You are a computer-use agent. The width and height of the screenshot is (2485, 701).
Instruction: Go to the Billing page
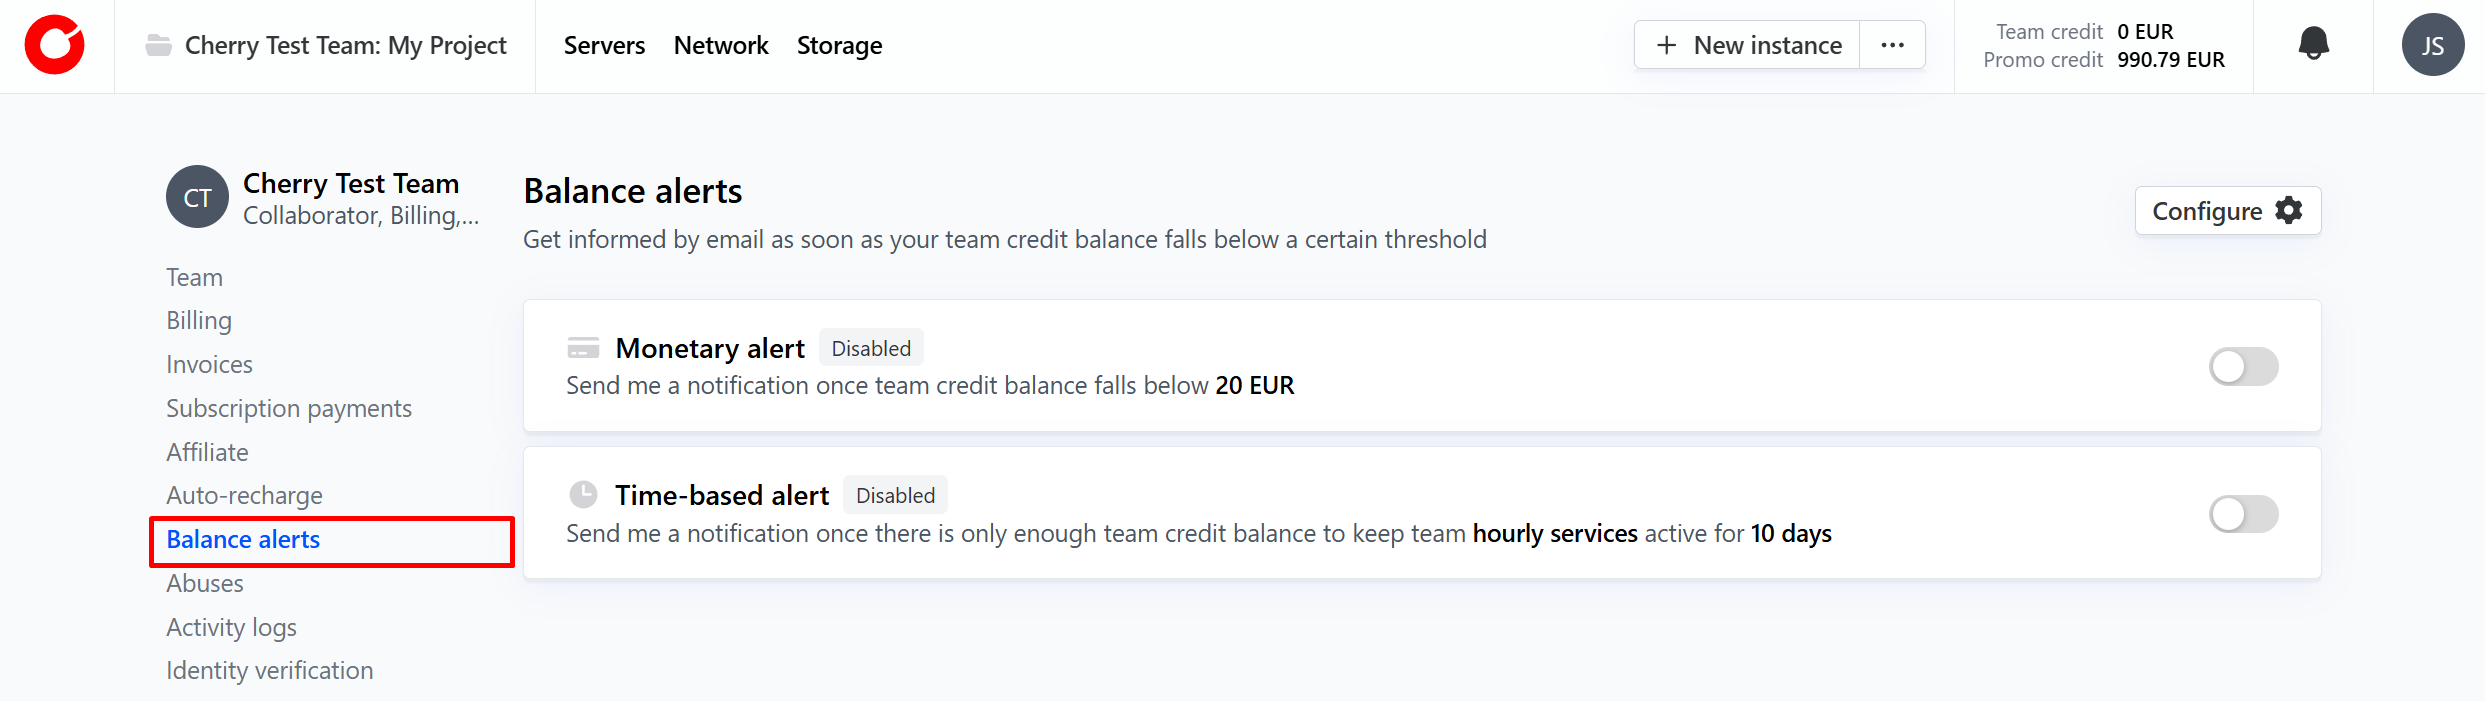199,321
